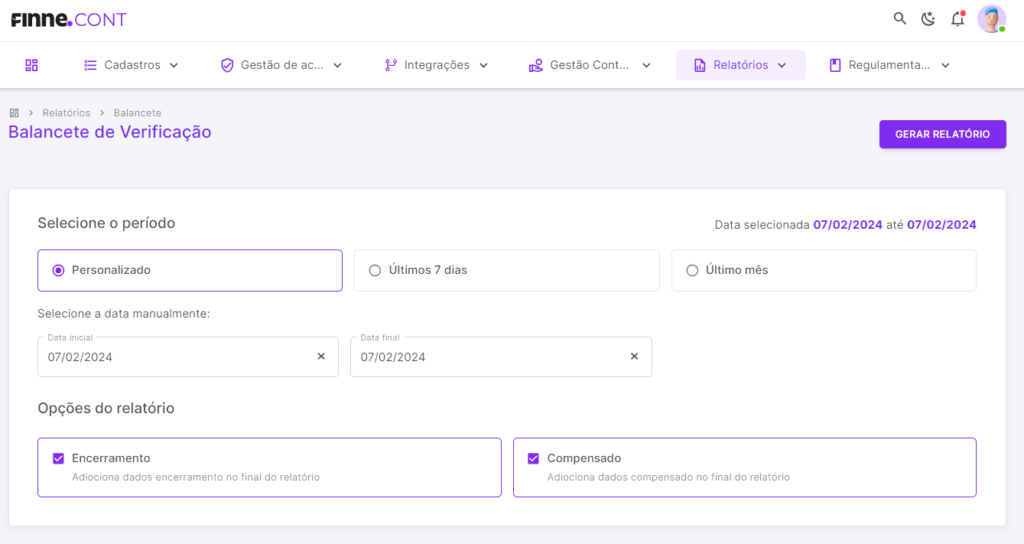Select the Últimos 7 dias option
The image size is (1024, 544).
[507, 270]
